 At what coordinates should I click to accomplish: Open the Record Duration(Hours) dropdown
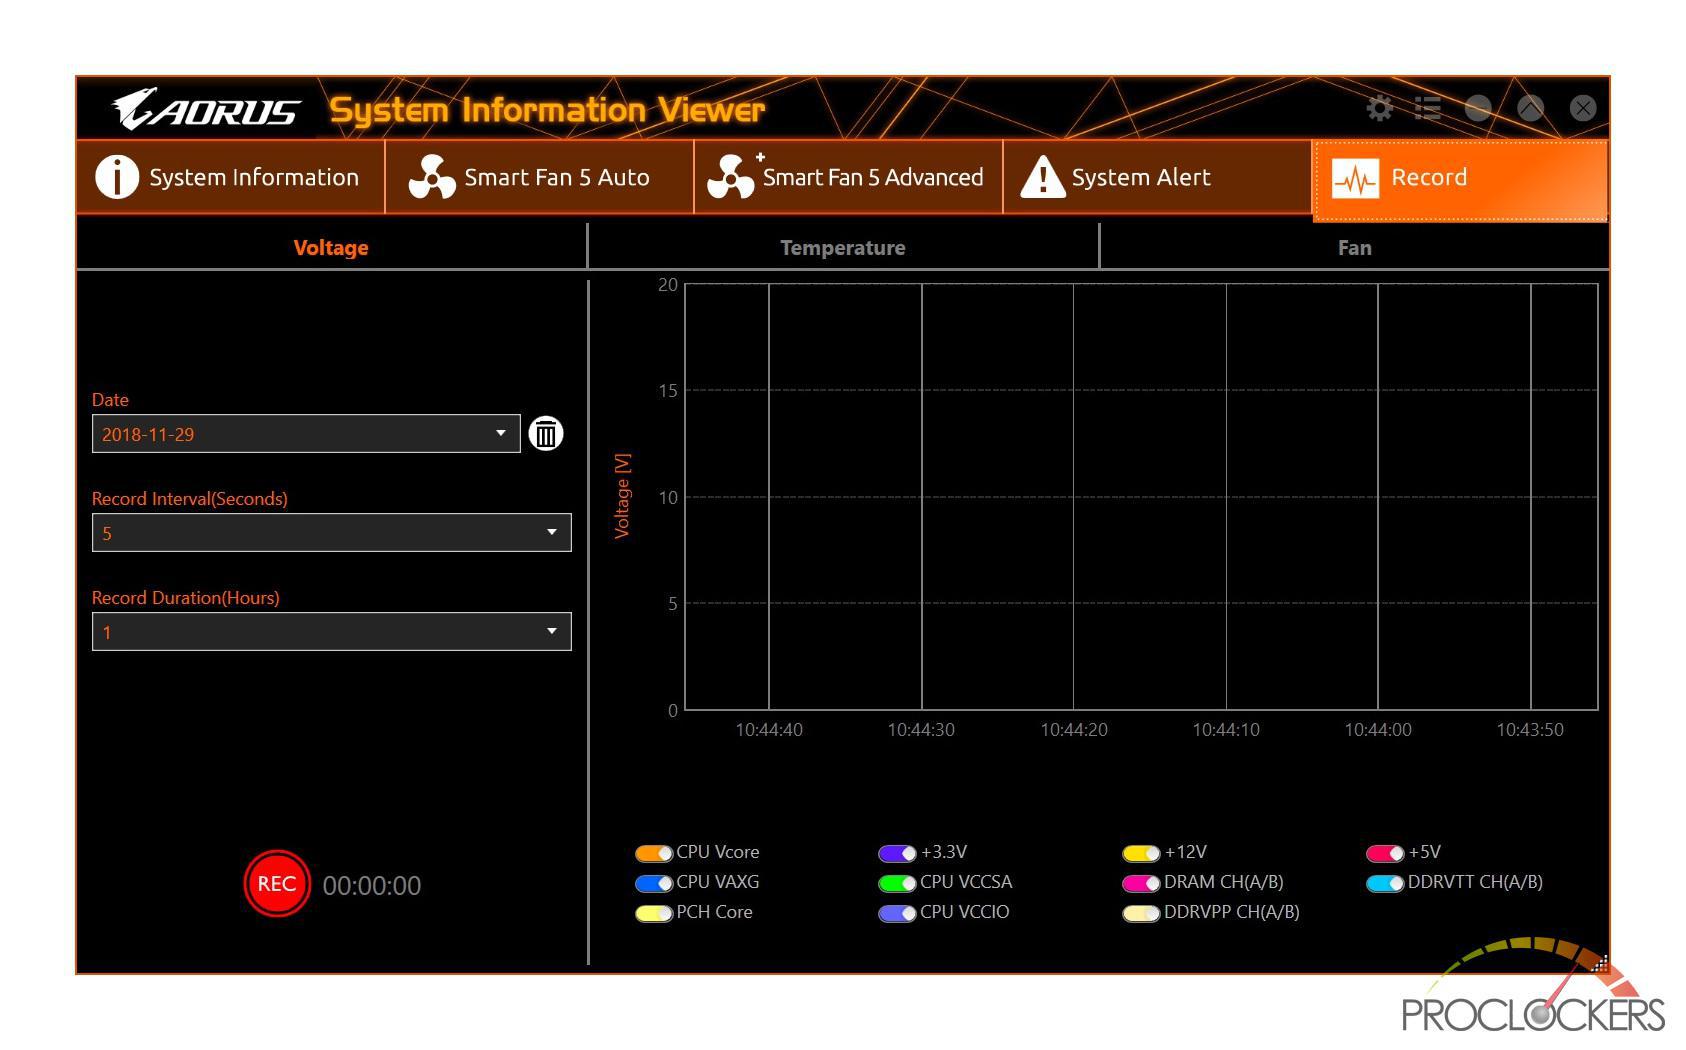tap(331, 631)
